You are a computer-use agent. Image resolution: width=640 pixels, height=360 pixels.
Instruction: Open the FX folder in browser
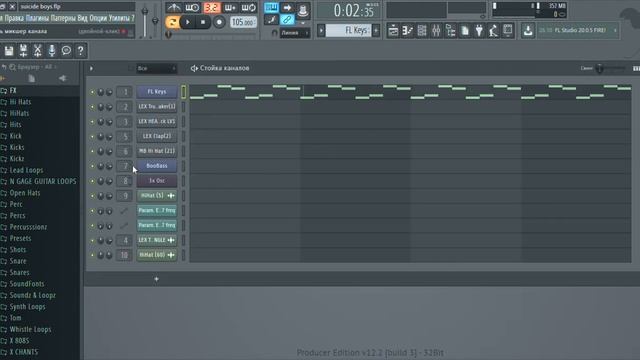[x=13, y=90]
